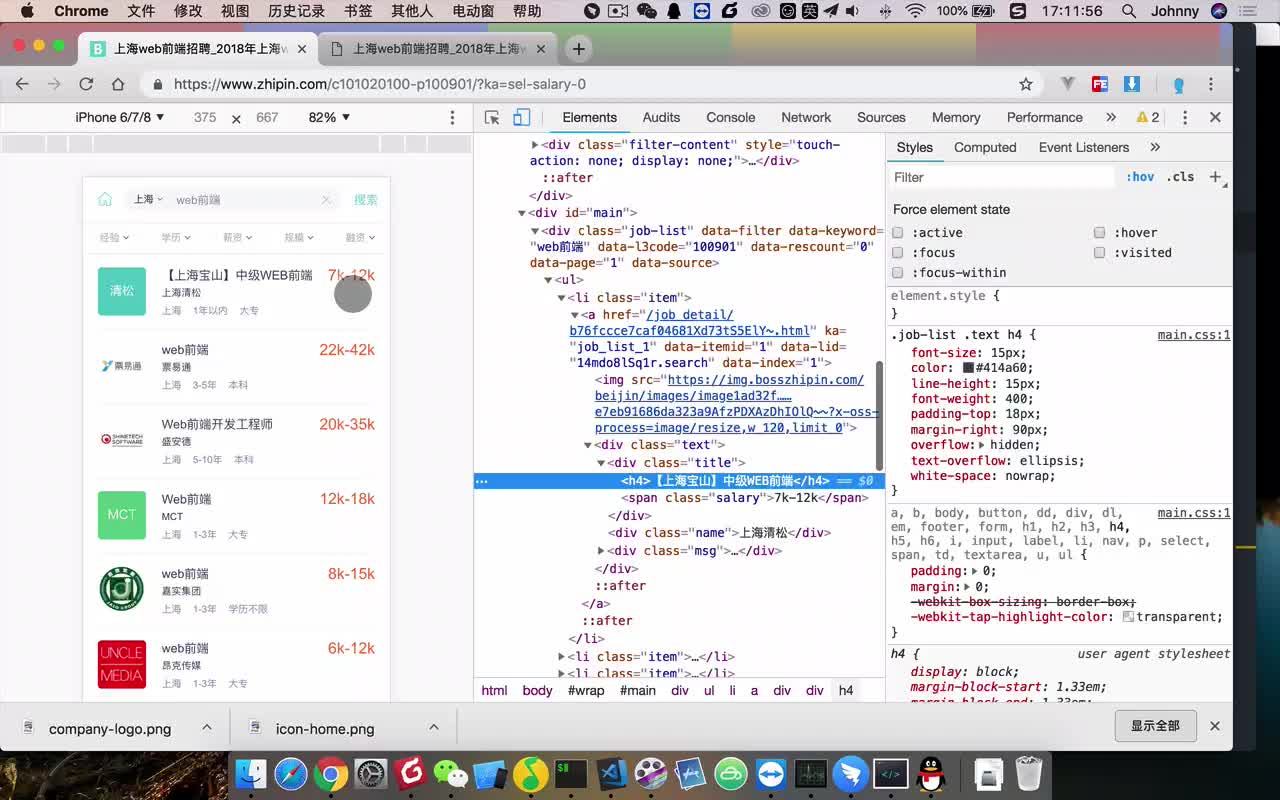The width and height of the screenshot is (1280, 800).
Task: Open main.css:1 link for .job-list rule
Action: click(1194, 335)
